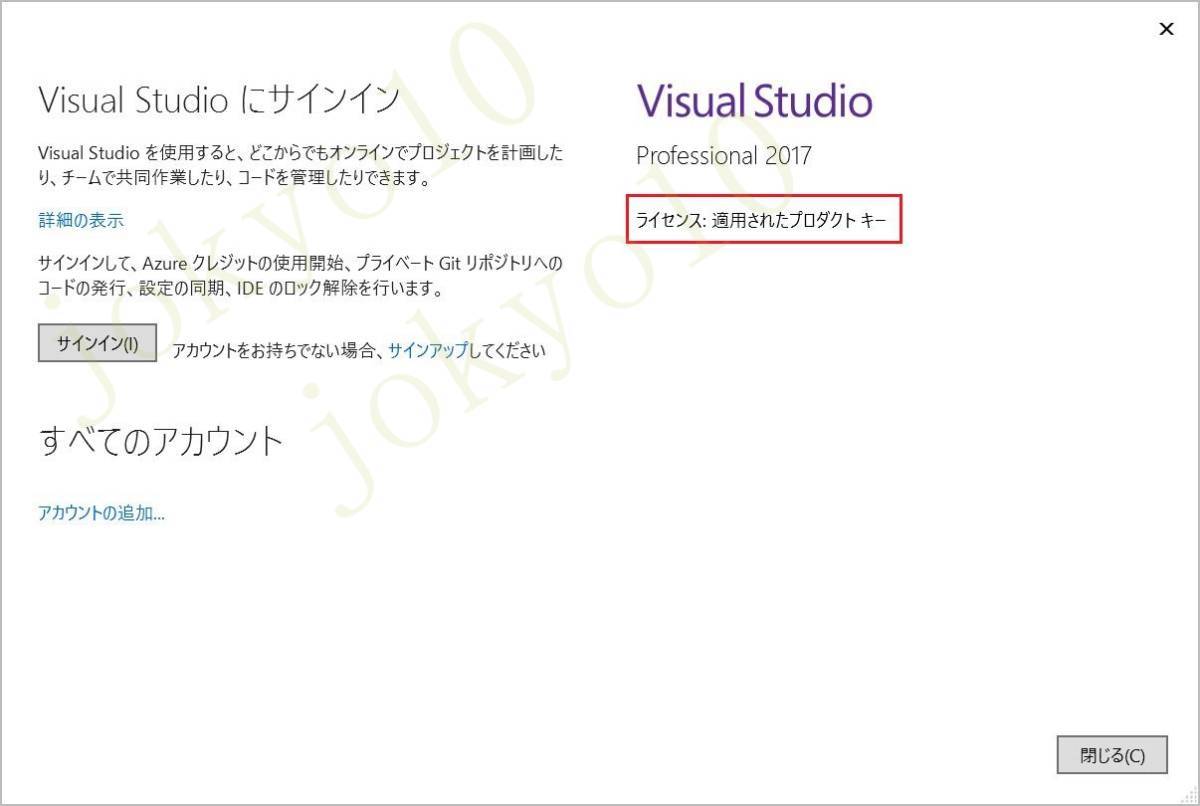Follow the サインアップ link
The width and height of the screenshot is (1200, 806).
pyautogui.click(x=428, y=350)
